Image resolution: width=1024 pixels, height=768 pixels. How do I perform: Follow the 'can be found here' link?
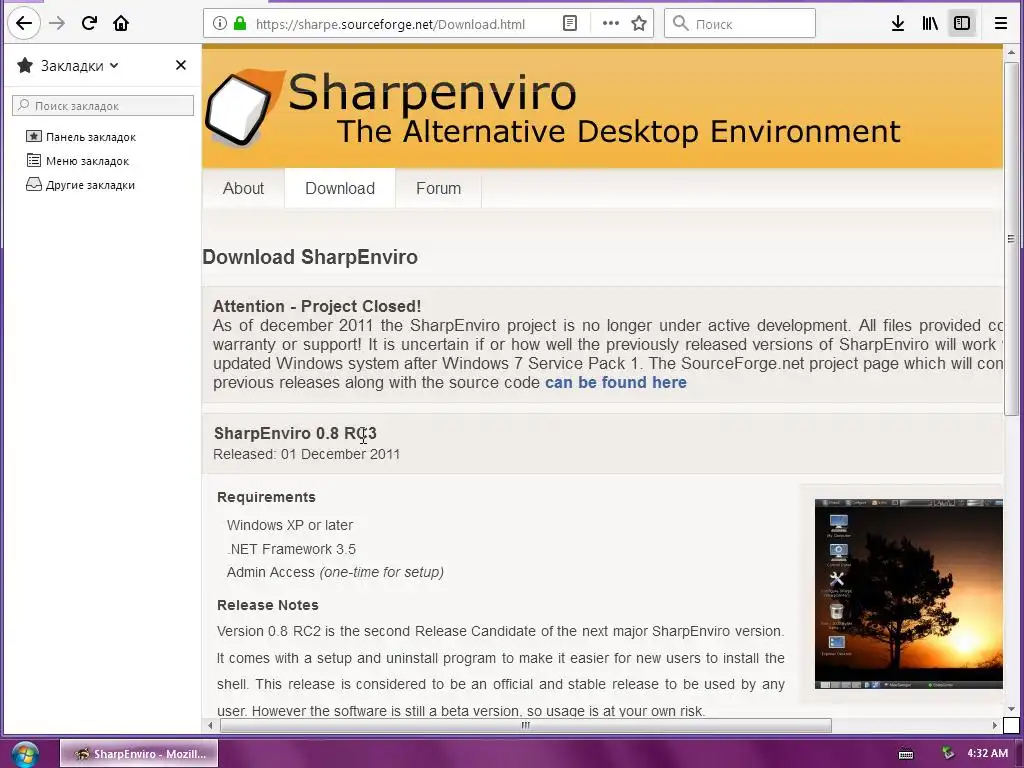(616, 382)
